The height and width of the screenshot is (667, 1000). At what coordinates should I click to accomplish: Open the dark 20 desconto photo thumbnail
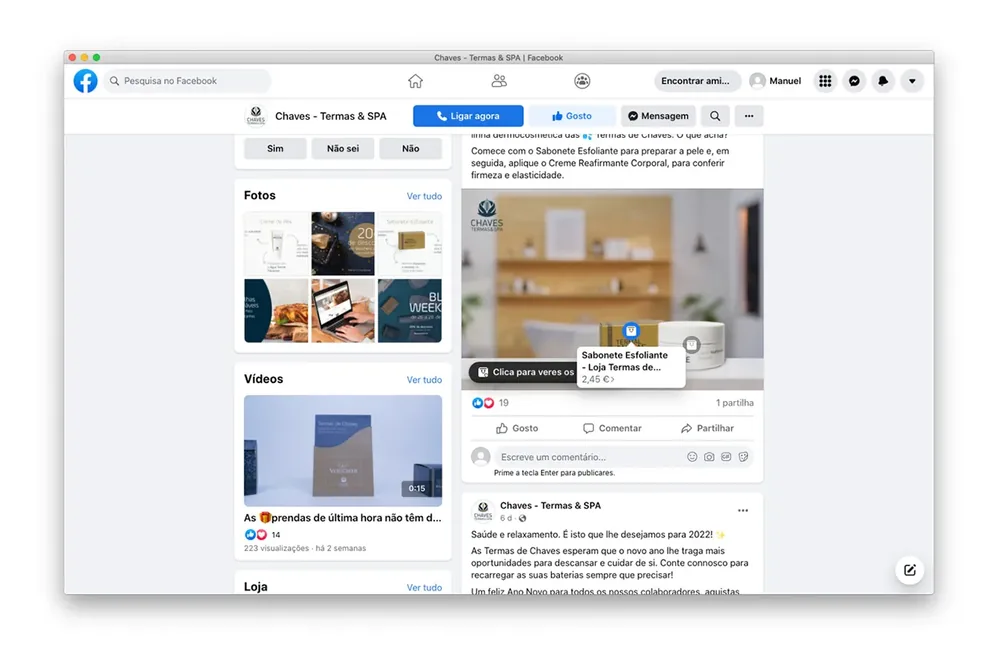[343, 244]
